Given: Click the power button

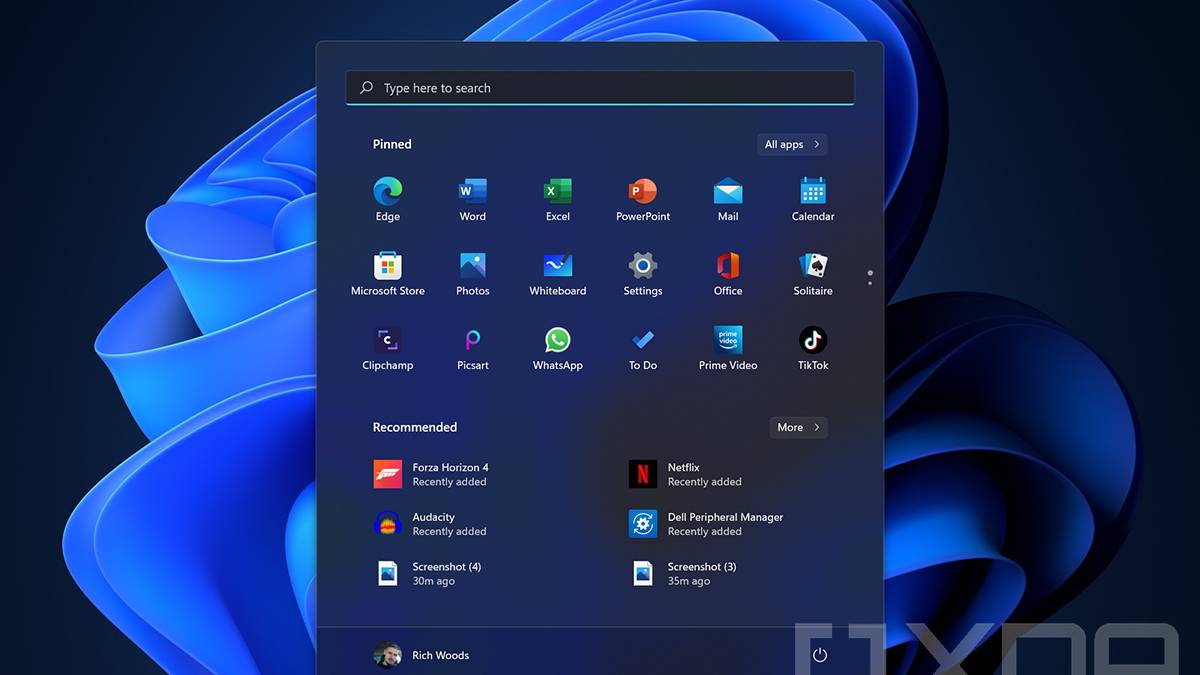Looking at the screenshot, I should [x=820, y=655].
